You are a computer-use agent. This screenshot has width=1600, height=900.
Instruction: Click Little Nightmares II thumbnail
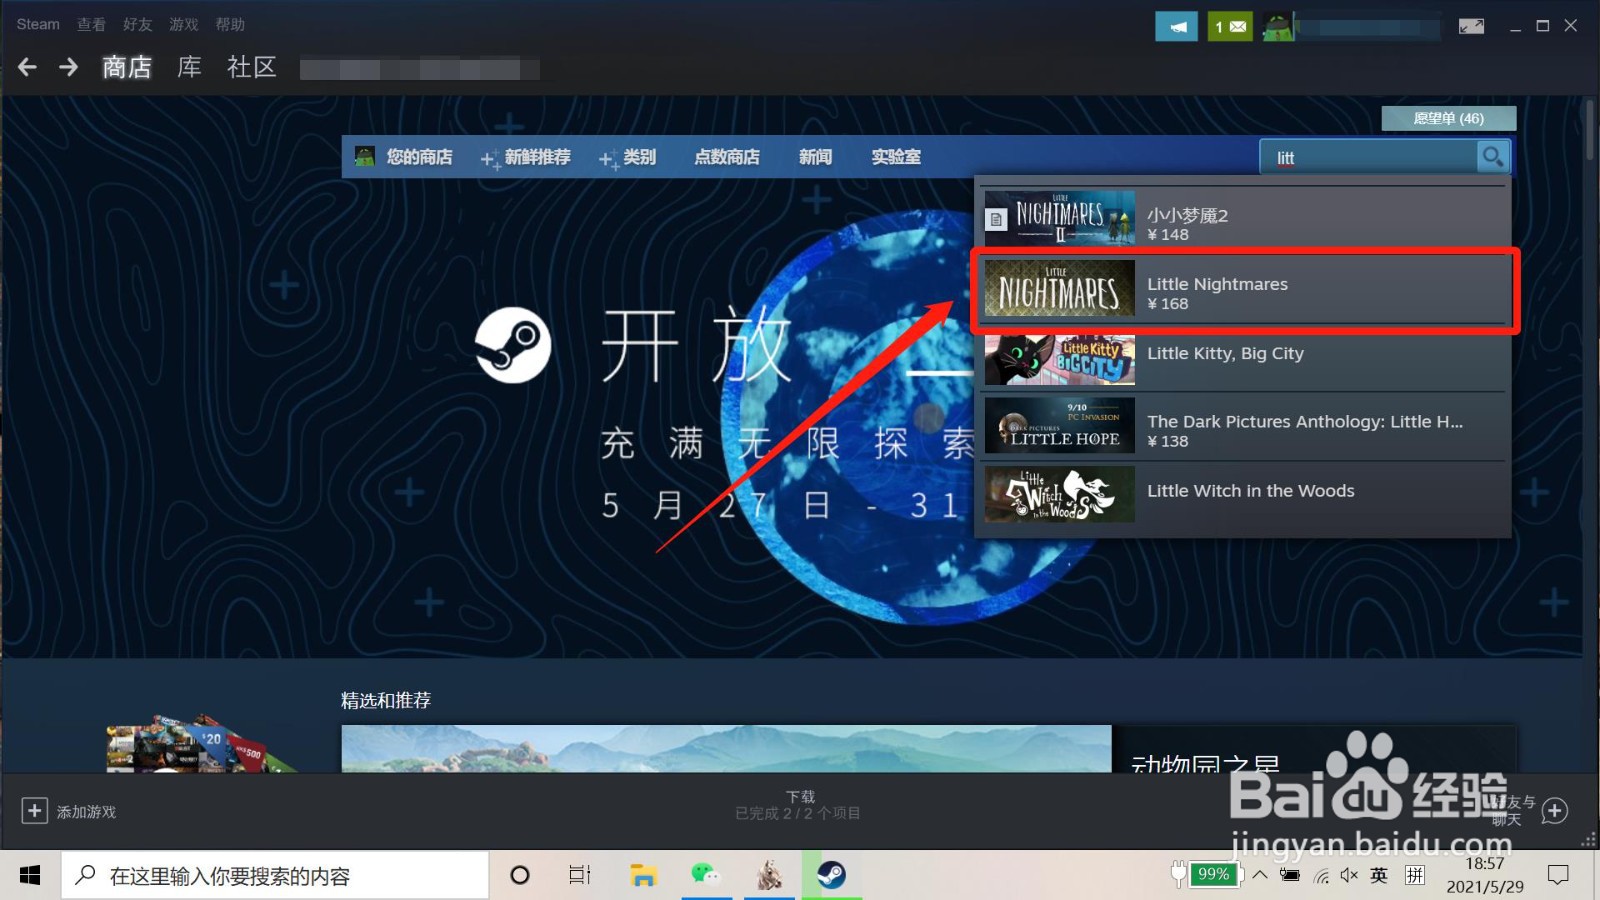(1060, 218)
